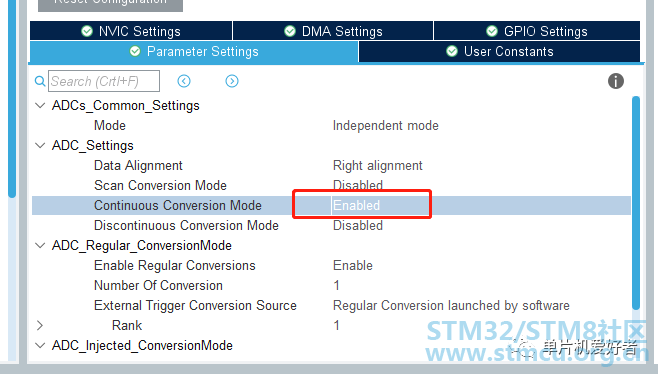The height and width of the screenshot is (376, 658).
Task: Click in the Search (Ctrl+F) field
Action: click(104, 81)
